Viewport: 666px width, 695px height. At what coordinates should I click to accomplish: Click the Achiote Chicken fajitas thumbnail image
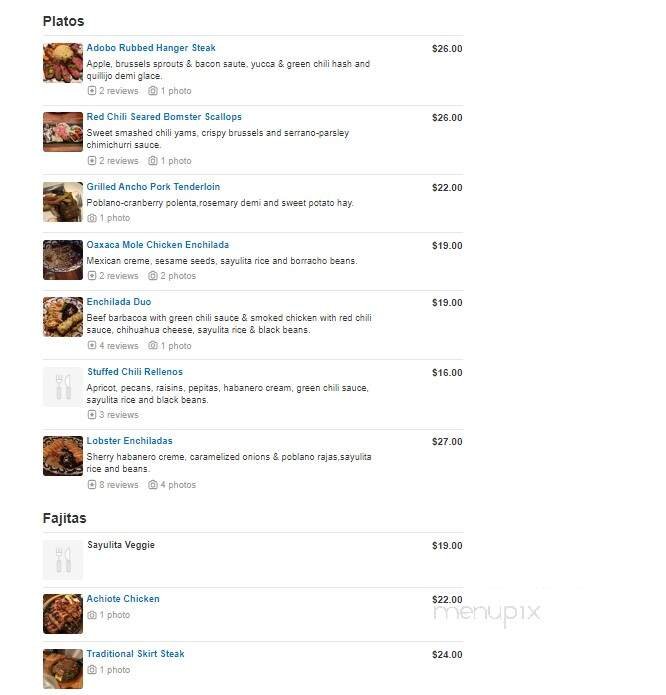pyautogui.click(x=63, y=614)
